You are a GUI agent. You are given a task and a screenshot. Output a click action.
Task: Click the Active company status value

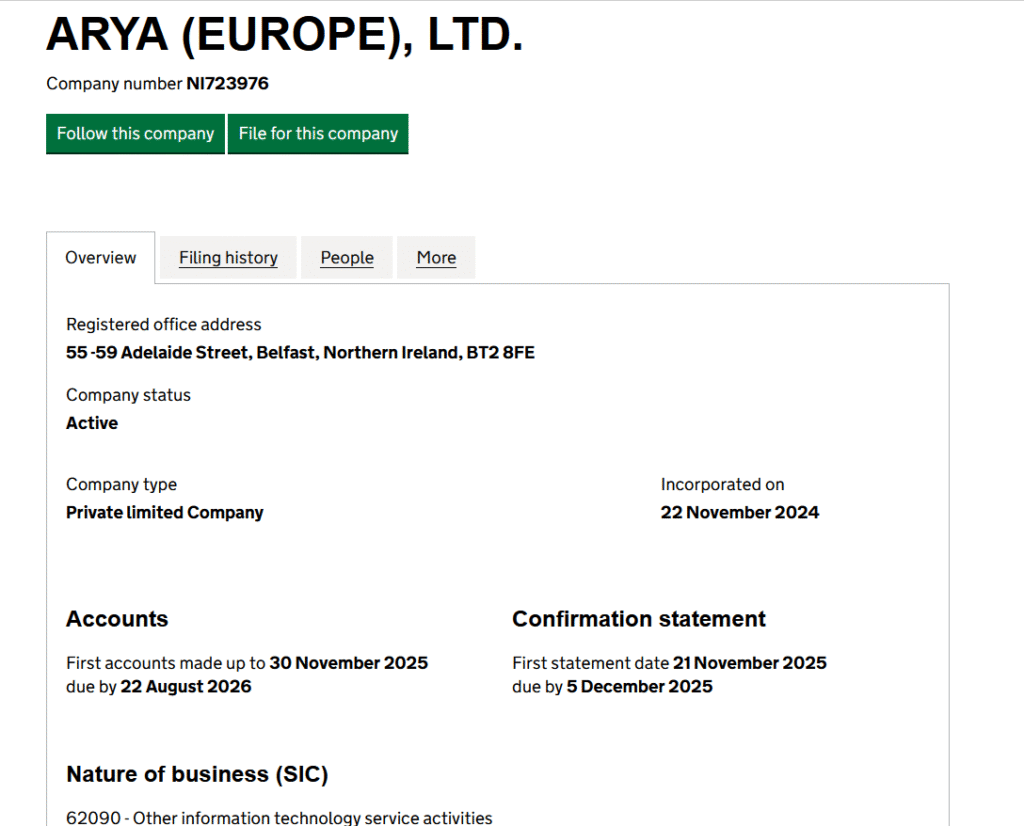(x=92, y=423)
